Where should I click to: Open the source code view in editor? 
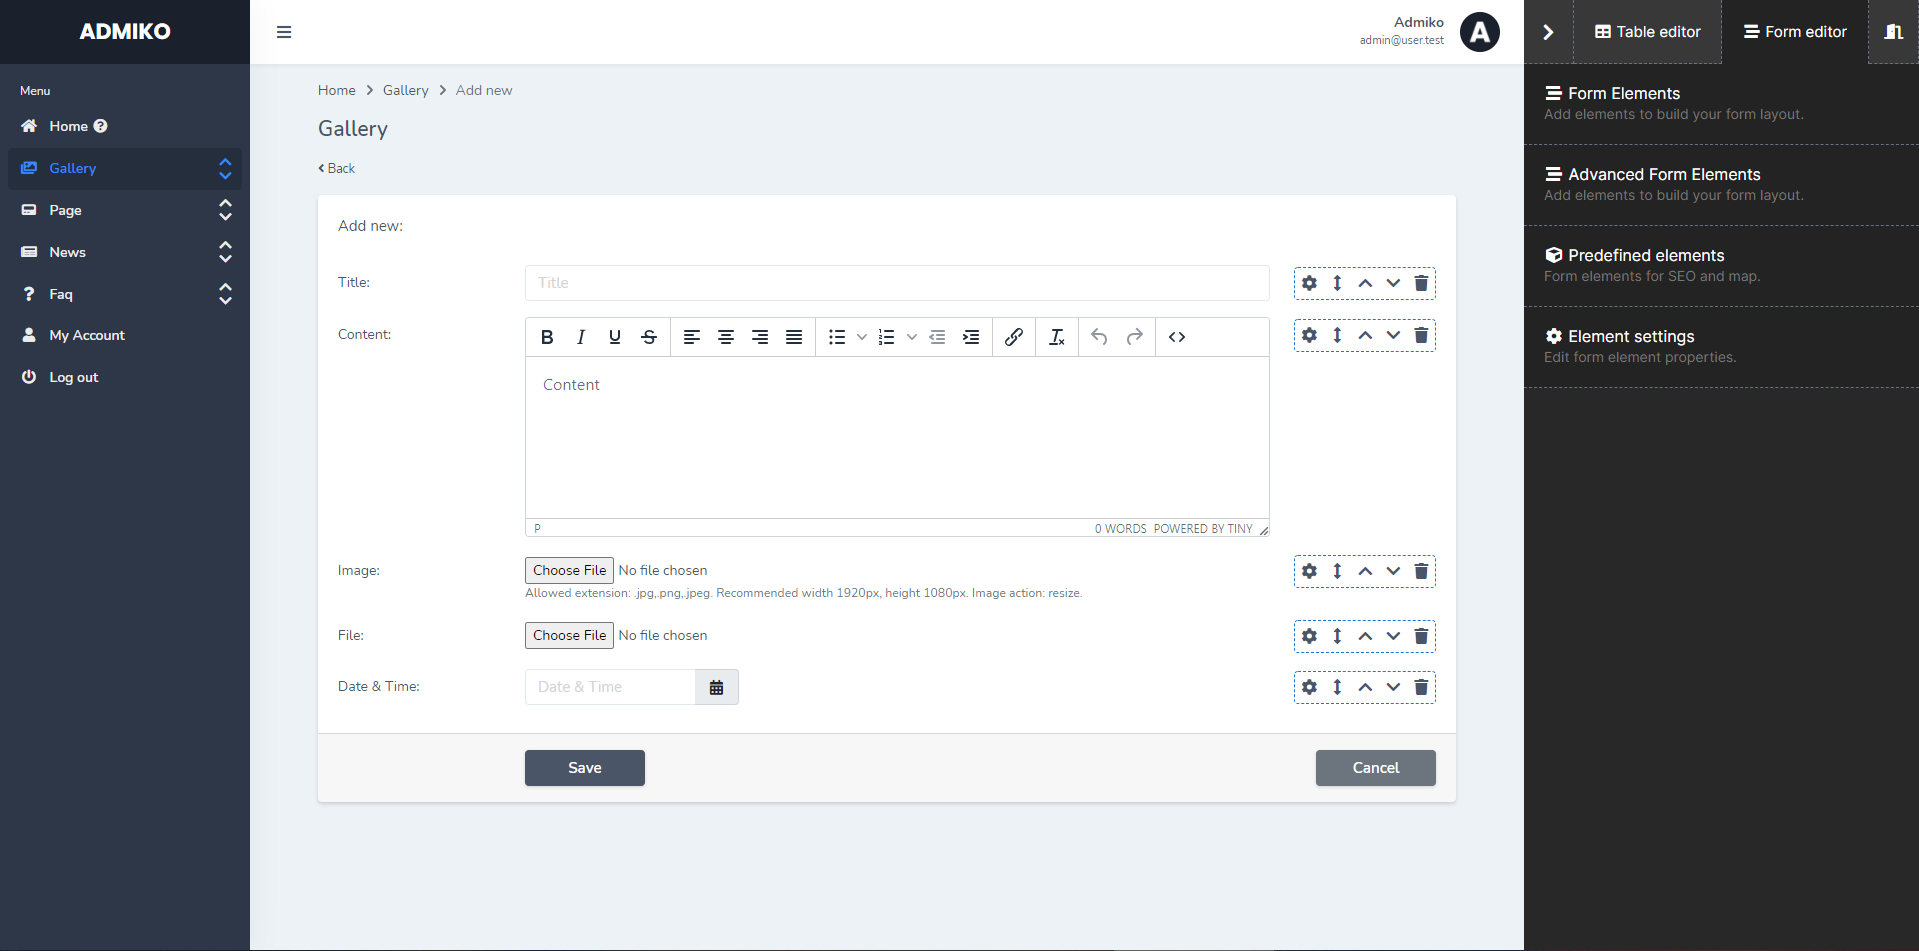coord(1176,337)
